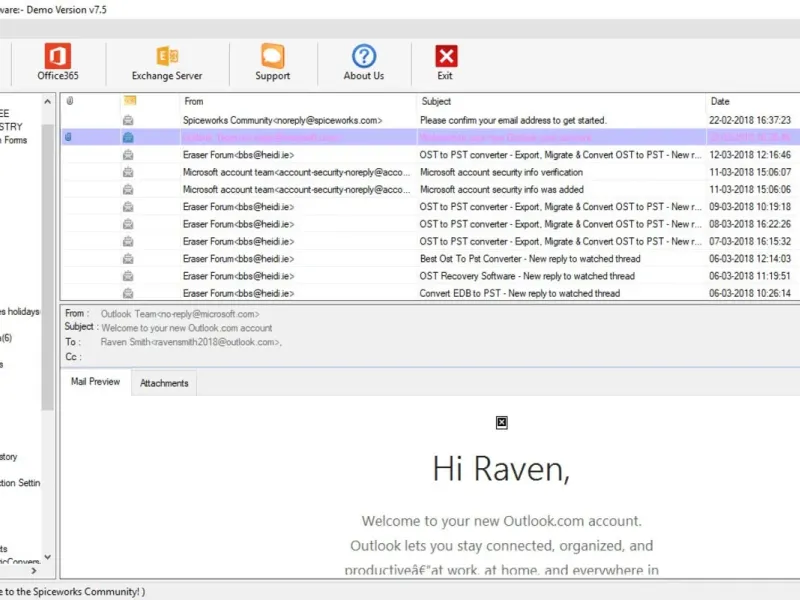Image resolution: width=800 pixels, height=600 pixels.
Task: Select subject 'Convert EDB to PST - New reply'
Action: click(x=519, y=293)
